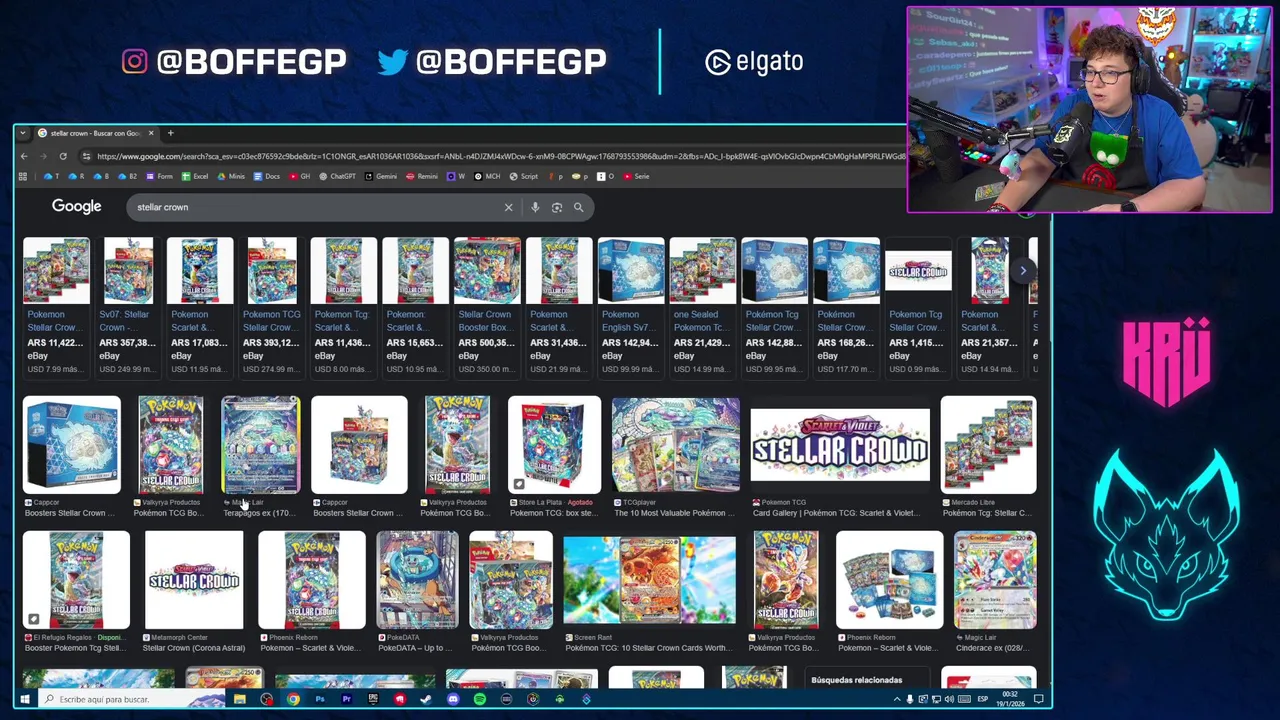
Task: Open the ChatGPT bookmark
Action: pos(336,176)
